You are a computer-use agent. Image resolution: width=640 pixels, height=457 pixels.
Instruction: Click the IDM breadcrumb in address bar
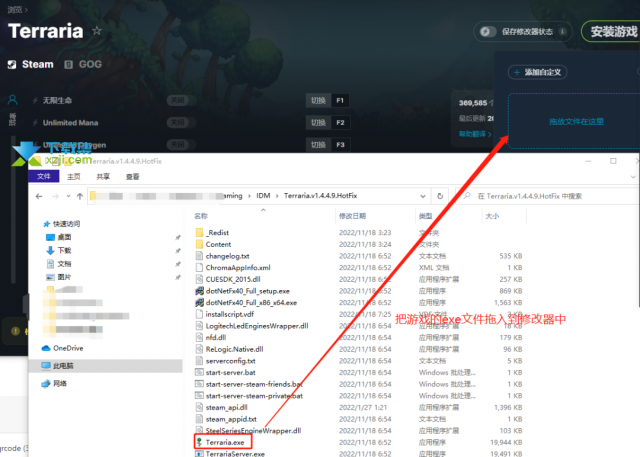tap(263, 196)
